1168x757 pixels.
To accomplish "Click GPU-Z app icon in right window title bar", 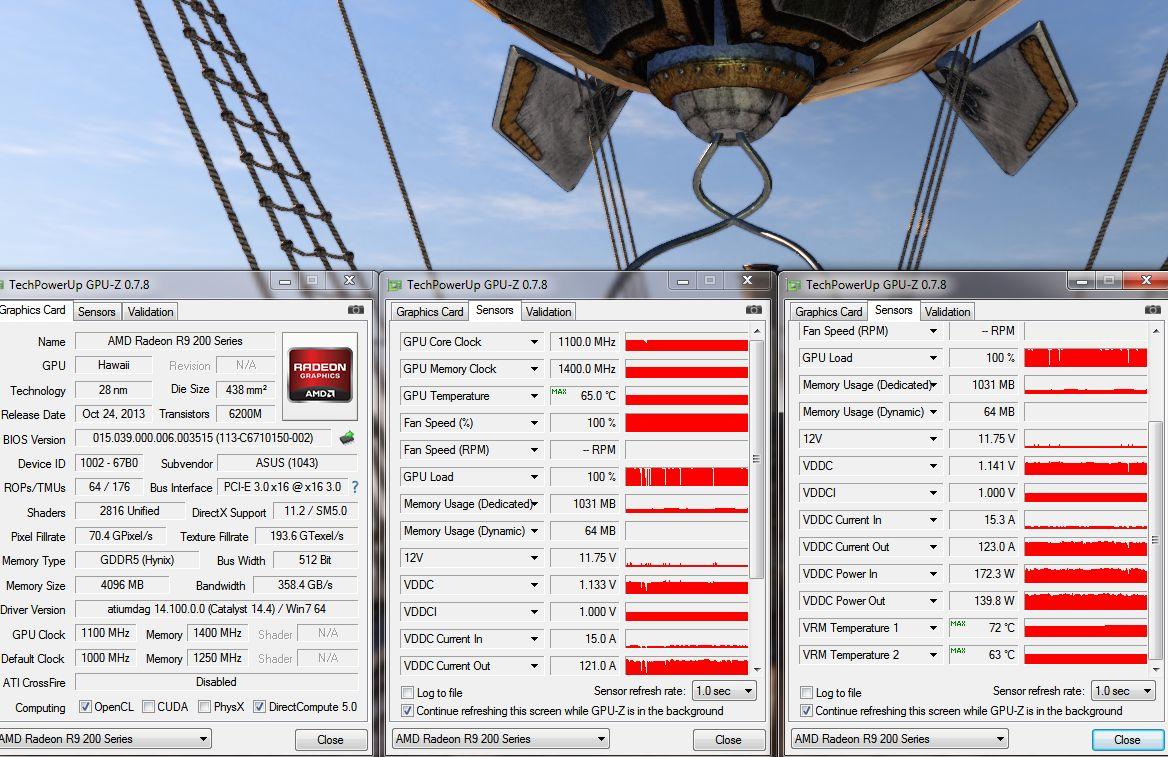I will [x=794, y=285].
